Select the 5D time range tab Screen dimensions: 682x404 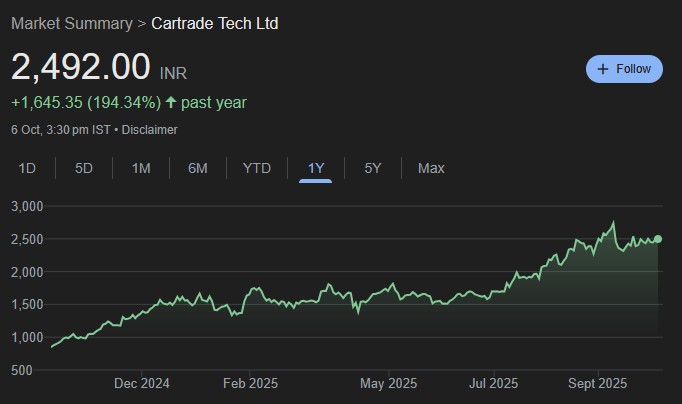coord(84,168)
